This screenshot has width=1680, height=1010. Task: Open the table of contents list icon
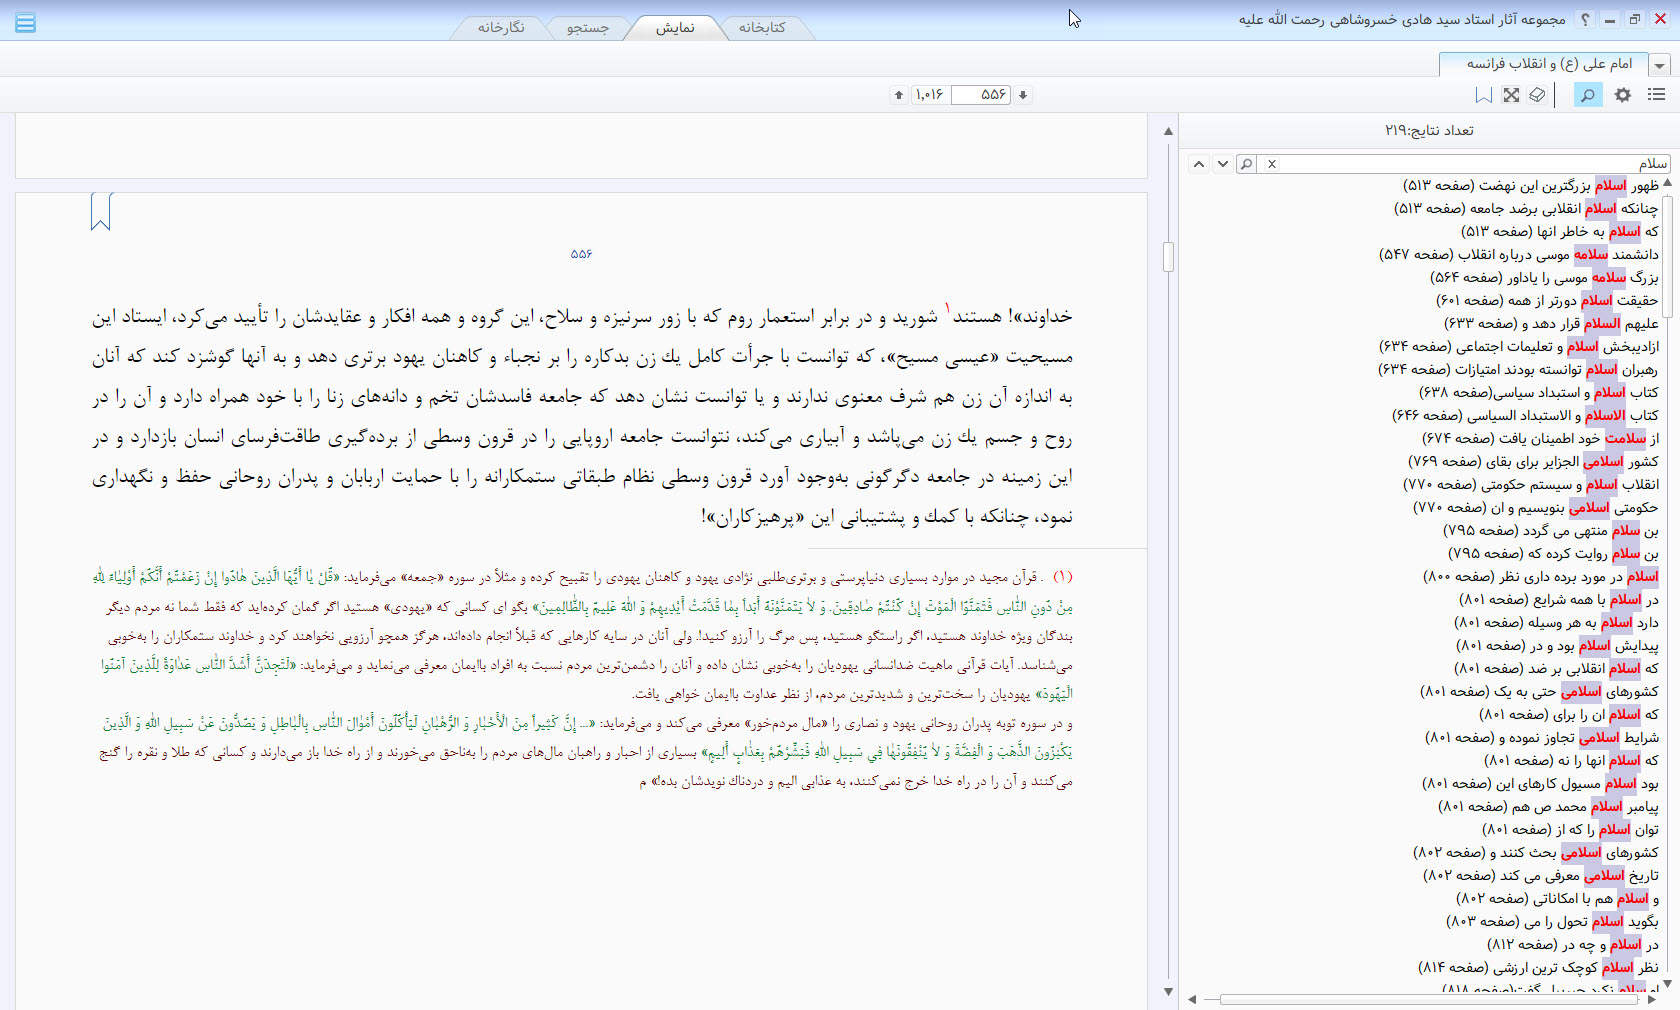pos(1656,95)
